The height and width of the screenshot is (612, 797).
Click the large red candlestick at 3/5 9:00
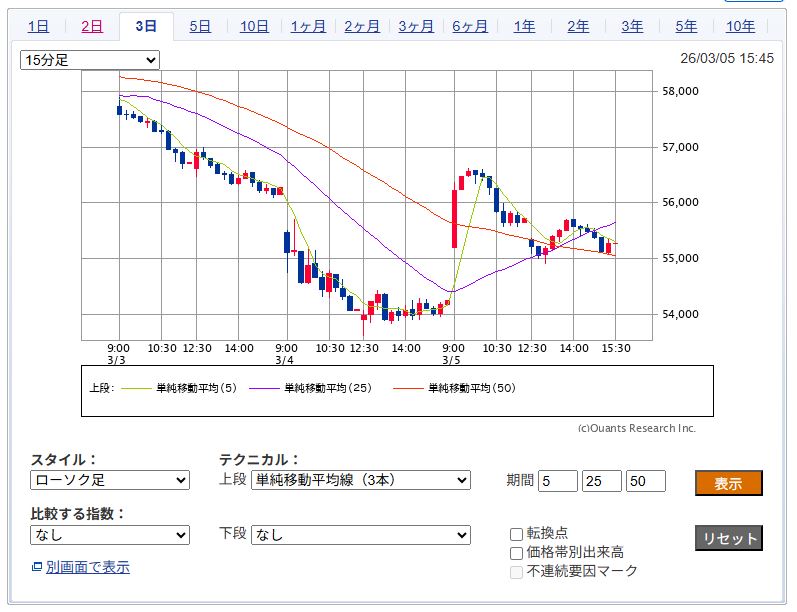click(x=455, y=218)
